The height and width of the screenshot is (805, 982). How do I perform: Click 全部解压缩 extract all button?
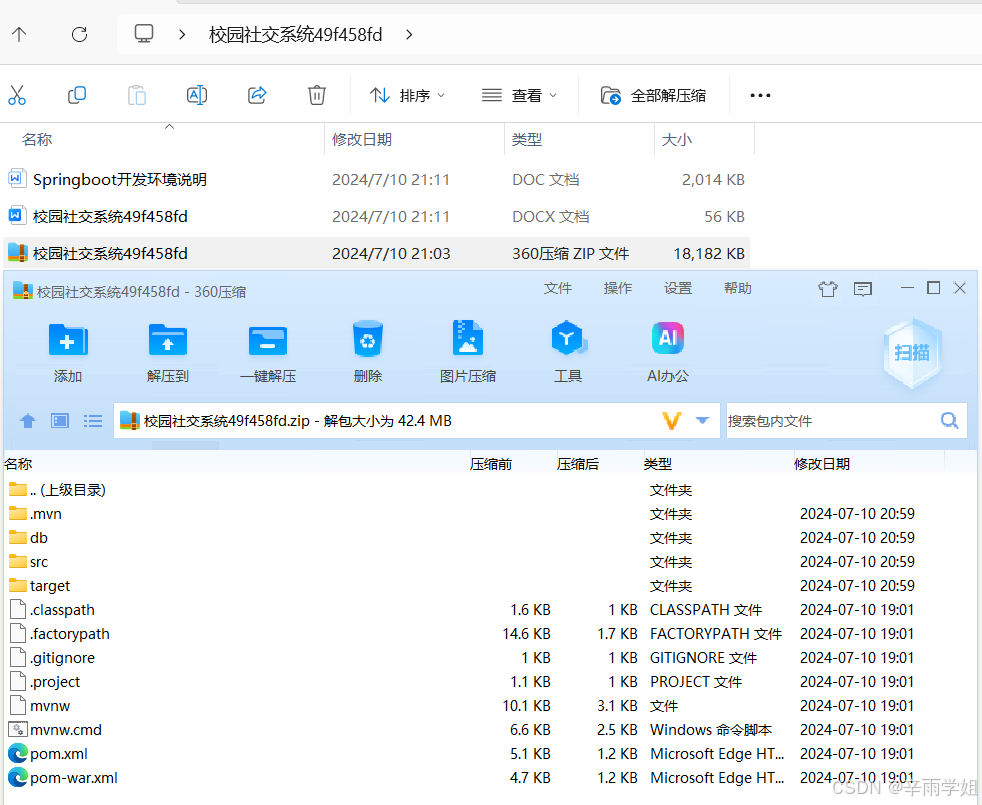(x=653, y=95)
